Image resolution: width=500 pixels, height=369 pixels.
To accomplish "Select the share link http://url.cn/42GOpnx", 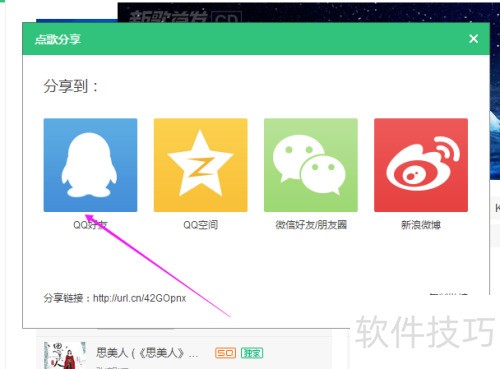I will pyautogui.click(x=139, y=298).
